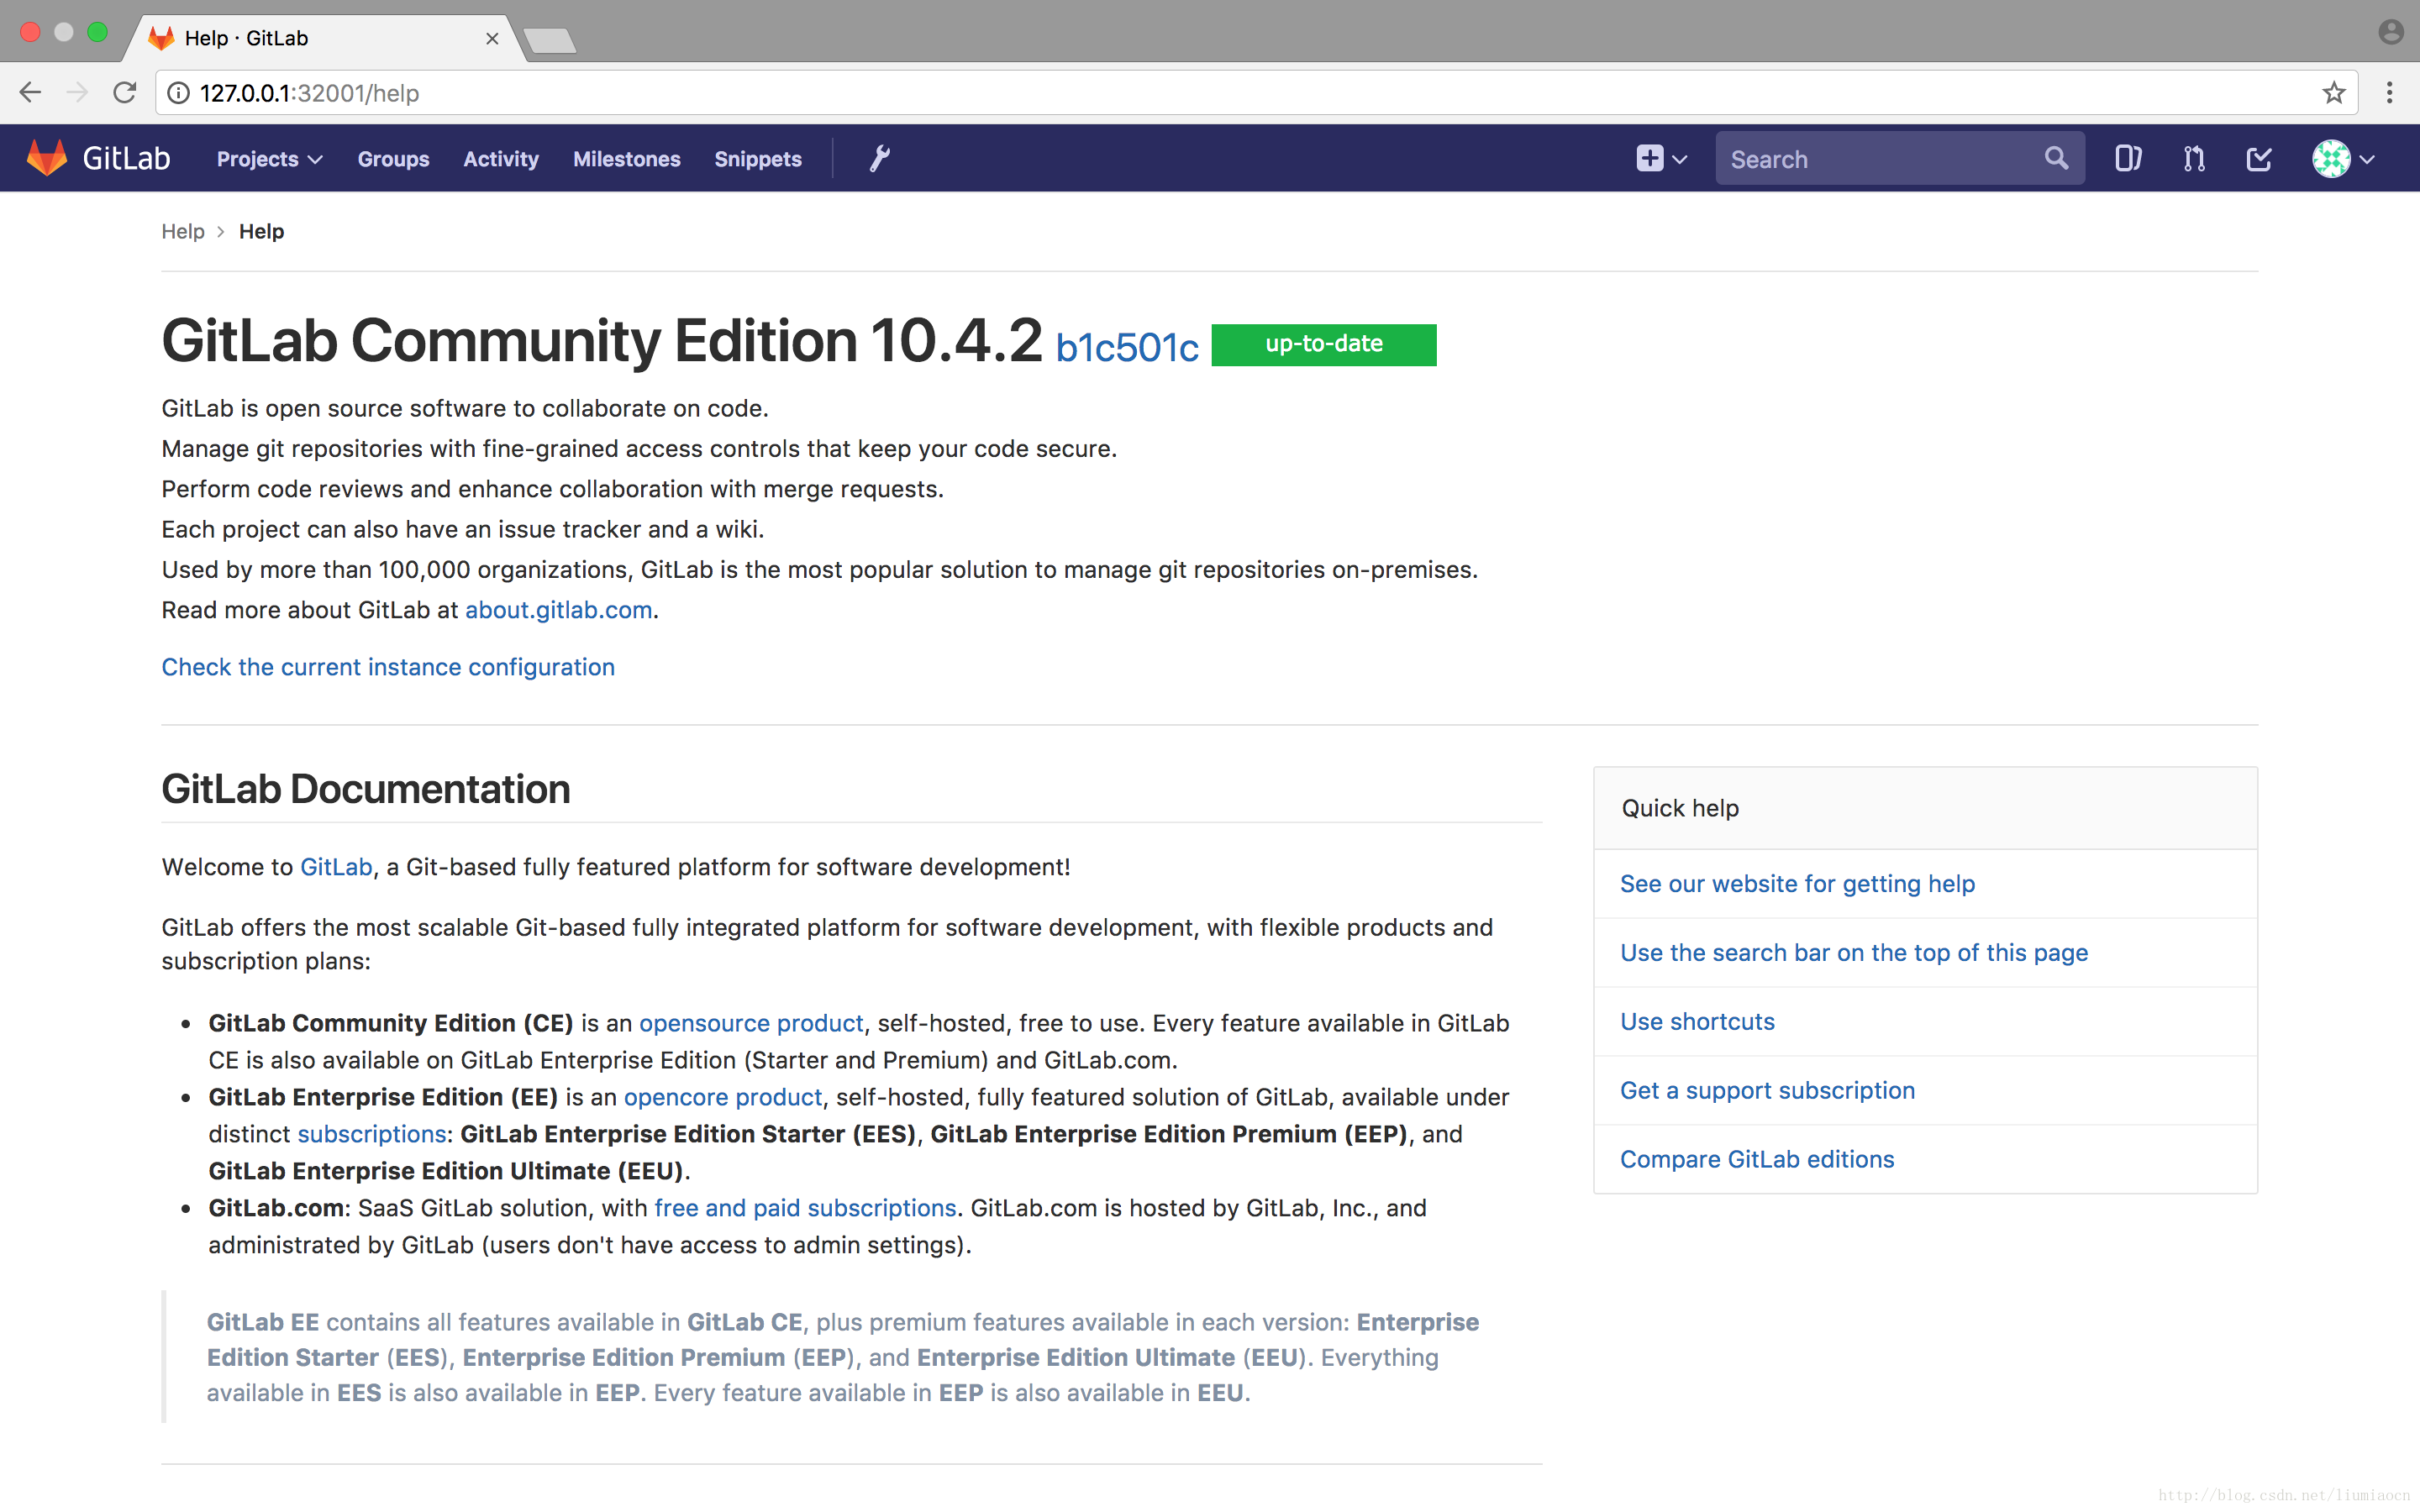
Task: Open the GitLab link in welcome sentence
Action: pyautogui.click(x=336, y=867)
